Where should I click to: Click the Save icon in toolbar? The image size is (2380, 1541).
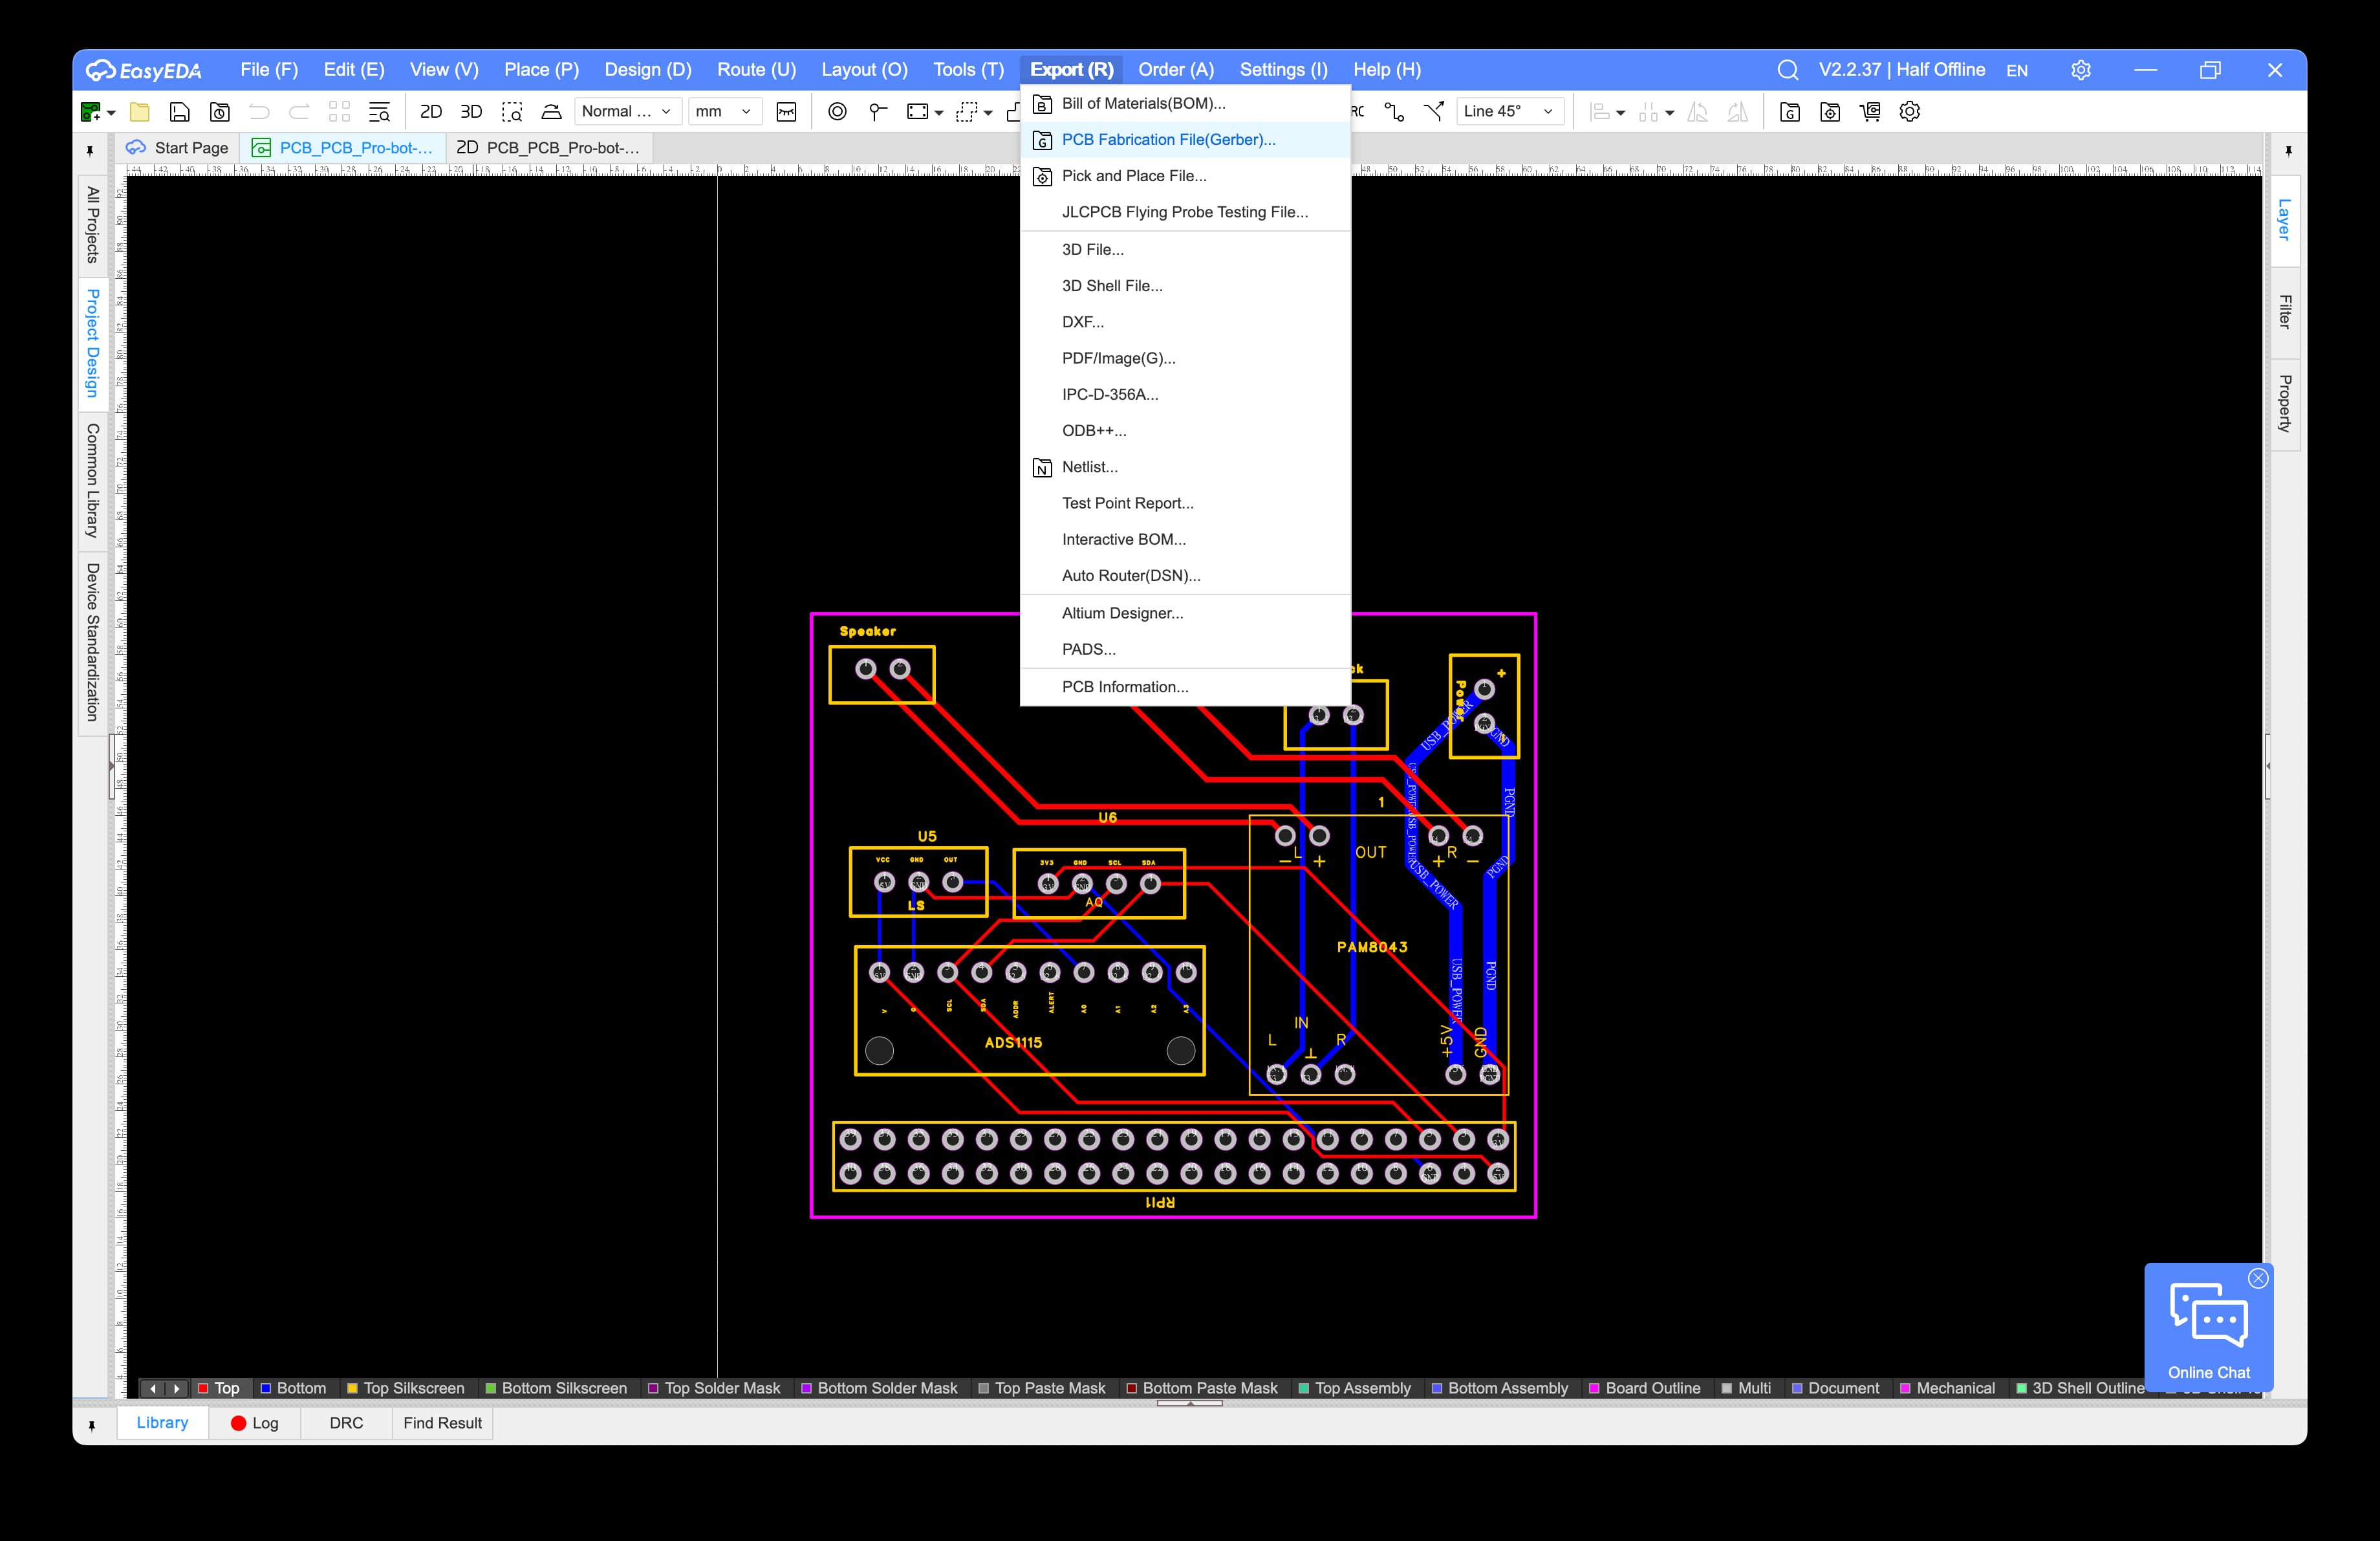(x=179, y=112)
